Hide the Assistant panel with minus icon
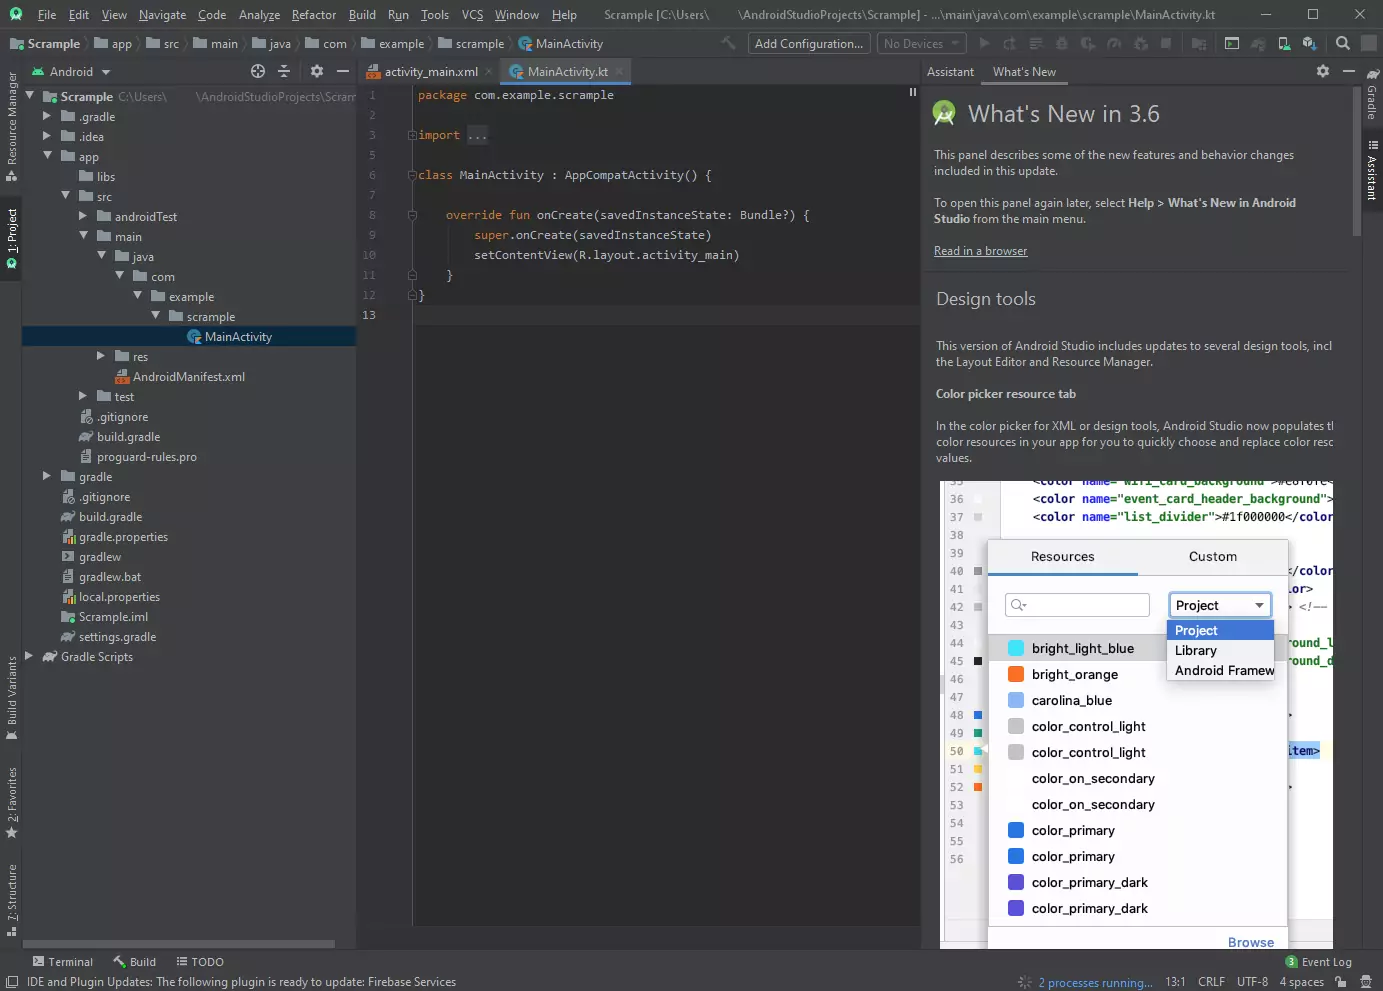 pyautogui.click(x=1348, y=71)
